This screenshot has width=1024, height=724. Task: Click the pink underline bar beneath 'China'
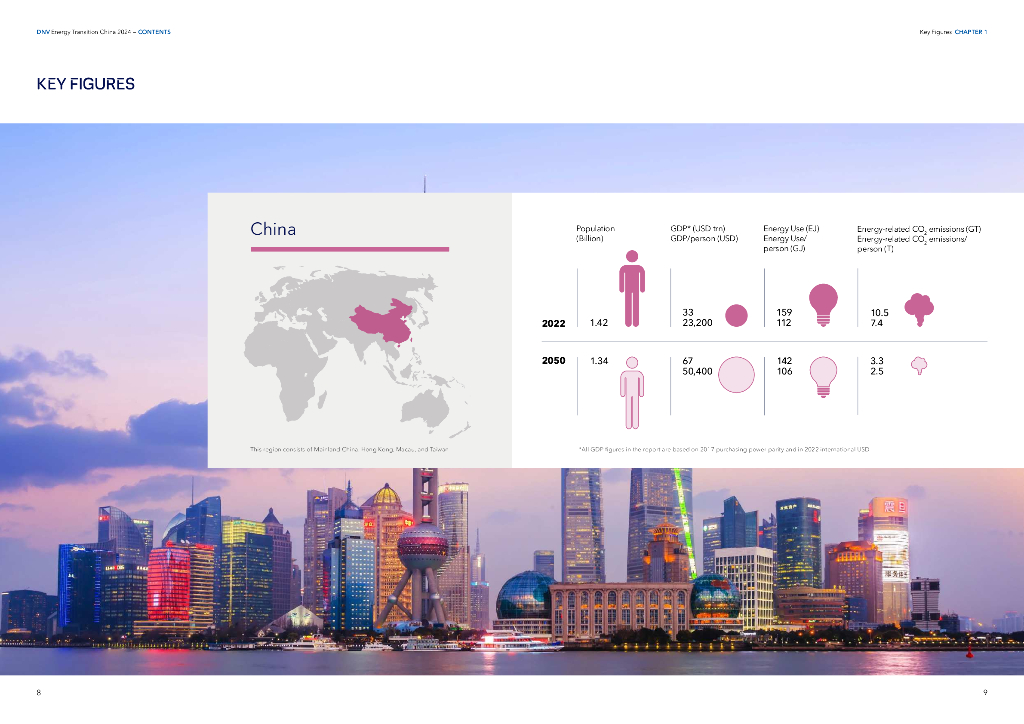(x=350, y=249)
